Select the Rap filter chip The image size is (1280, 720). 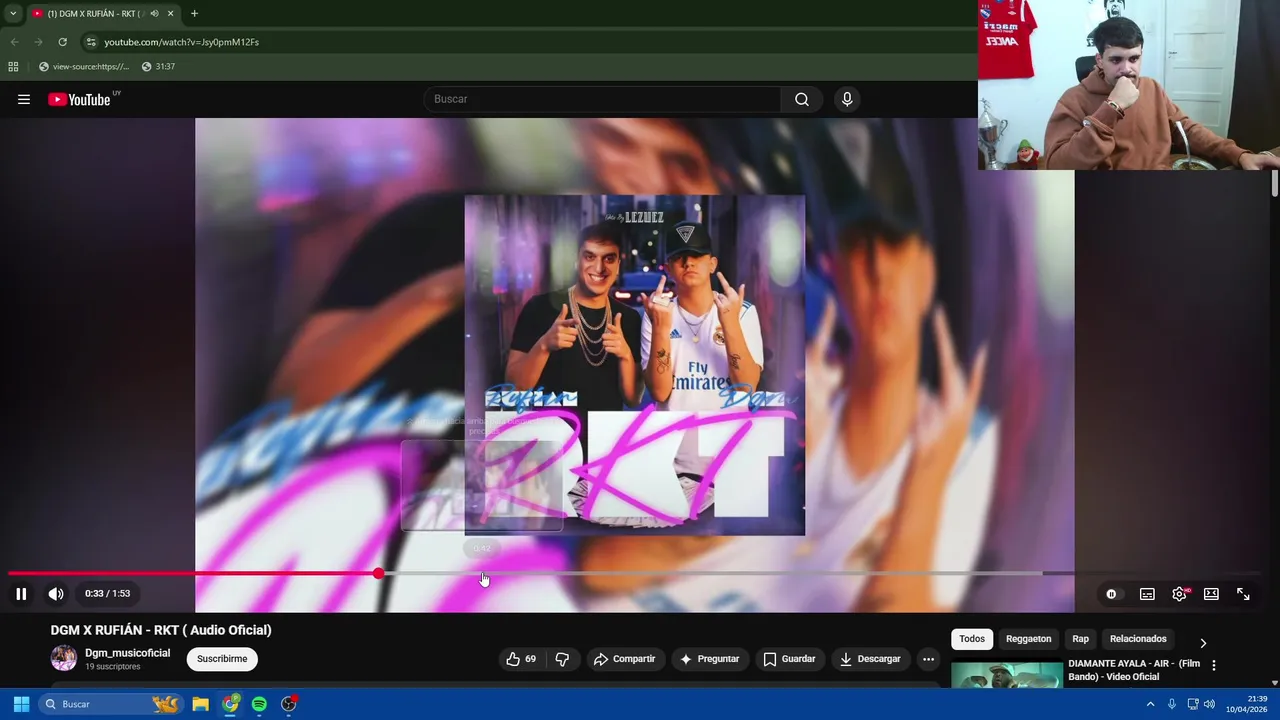point(1080,639)
